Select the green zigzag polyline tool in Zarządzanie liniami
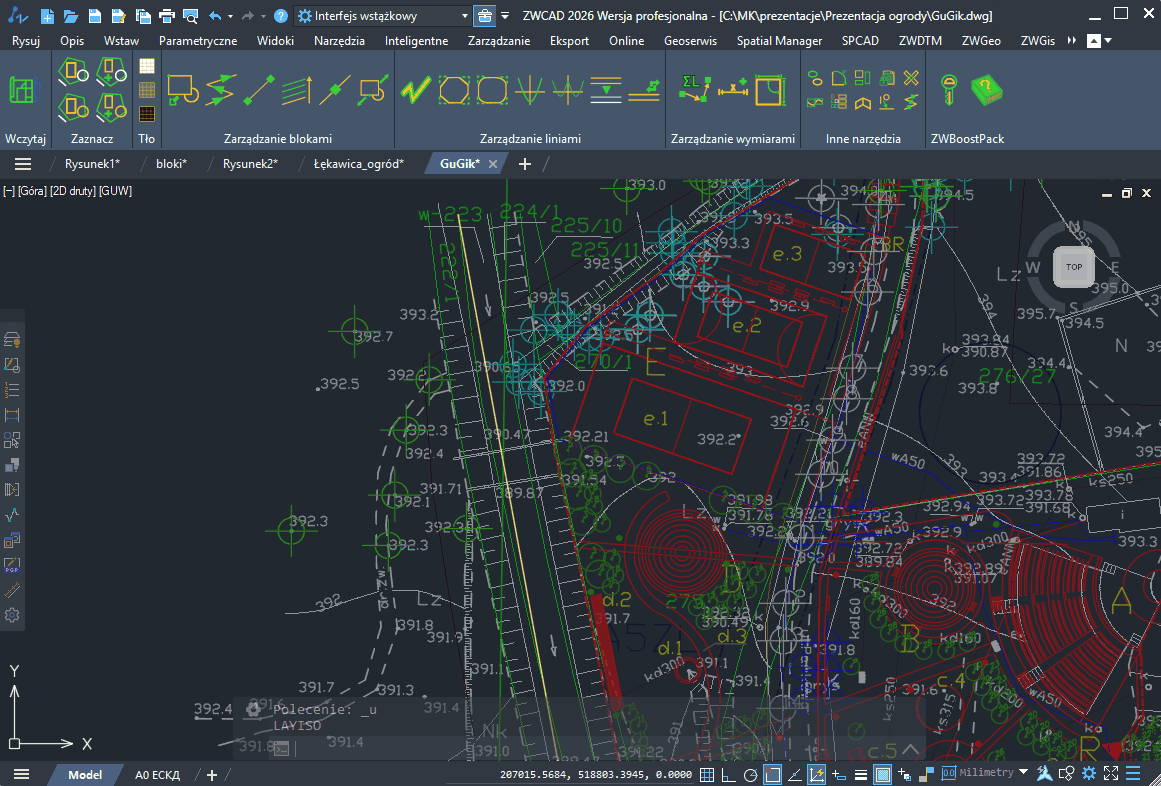 click(x=415, y=91)
